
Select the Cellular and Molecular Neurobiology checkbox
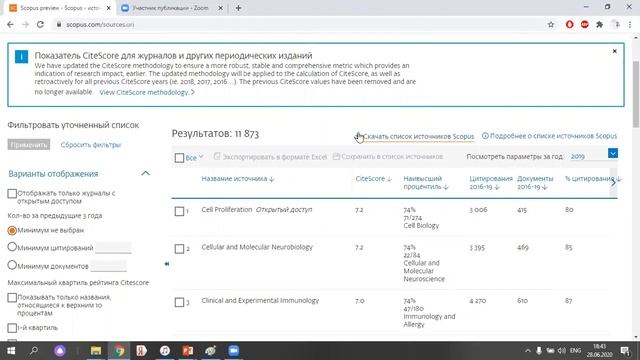tap(179, 249)
